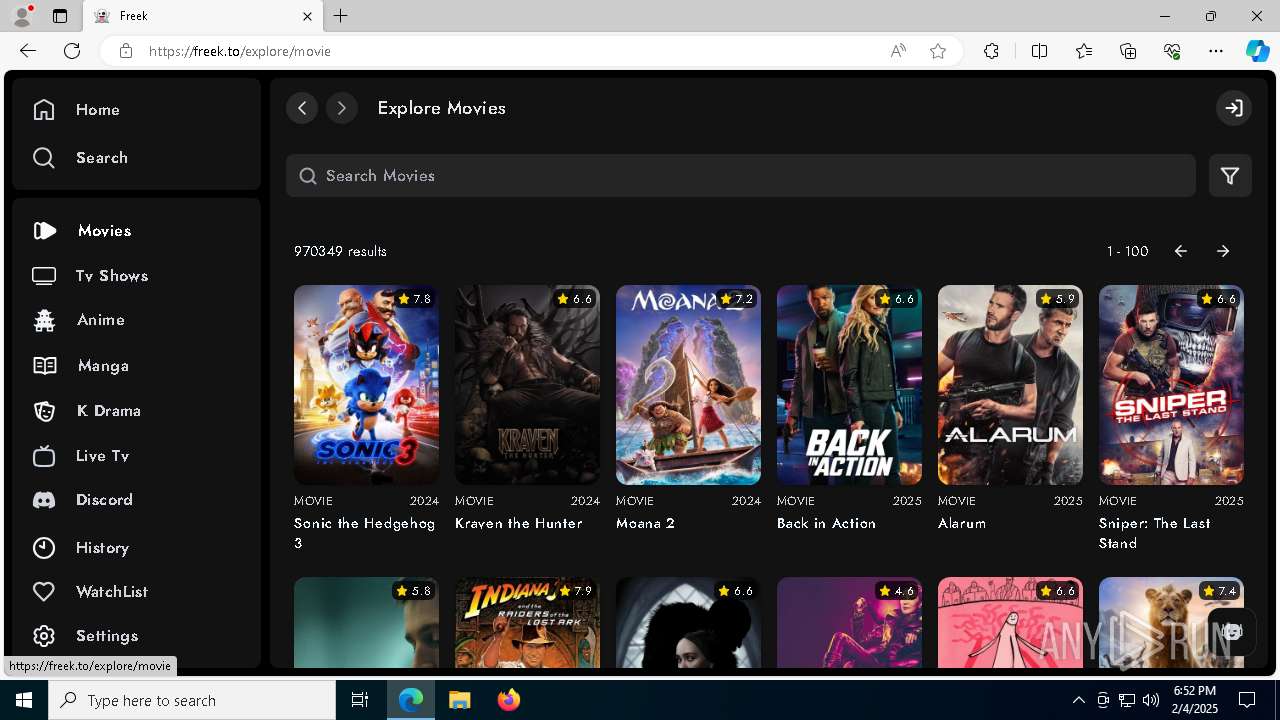This screenshot has height=720, width=1280.
Task: Focus the Search Movies field
Action: pyautogui.click(x=741, y=176)
